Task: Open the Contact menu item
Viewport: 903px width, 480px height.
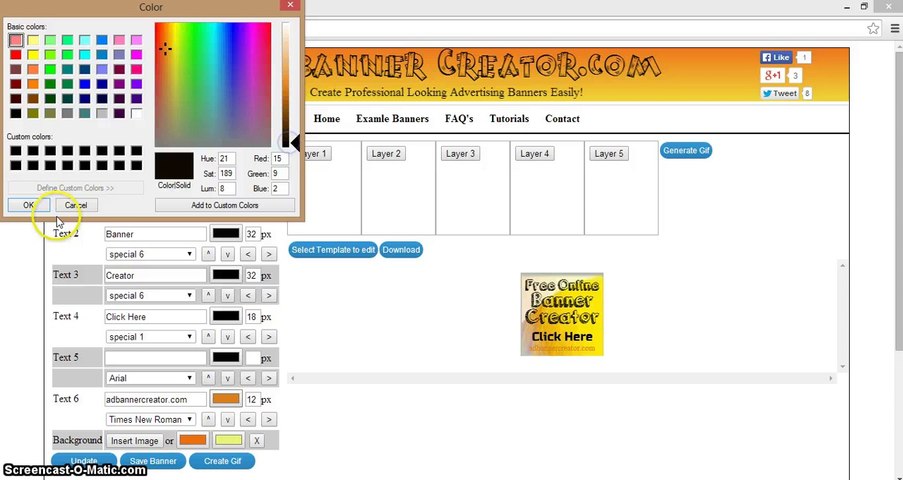Action: 562,119
